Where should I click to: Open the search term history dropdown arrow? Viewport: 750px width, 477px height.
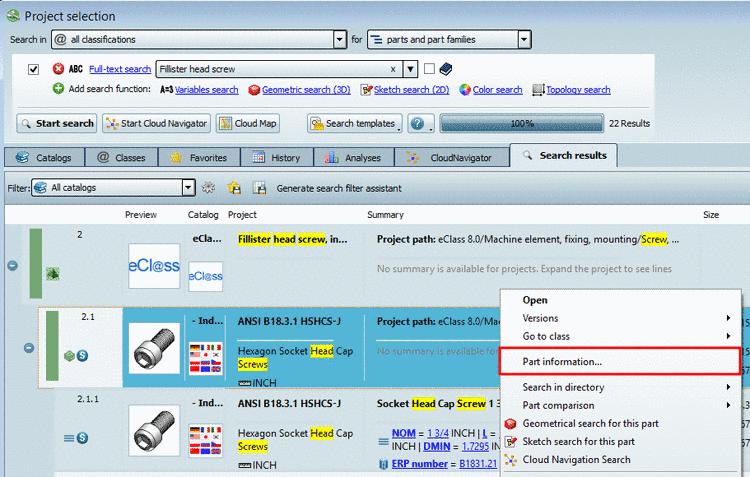coord(410,69)
